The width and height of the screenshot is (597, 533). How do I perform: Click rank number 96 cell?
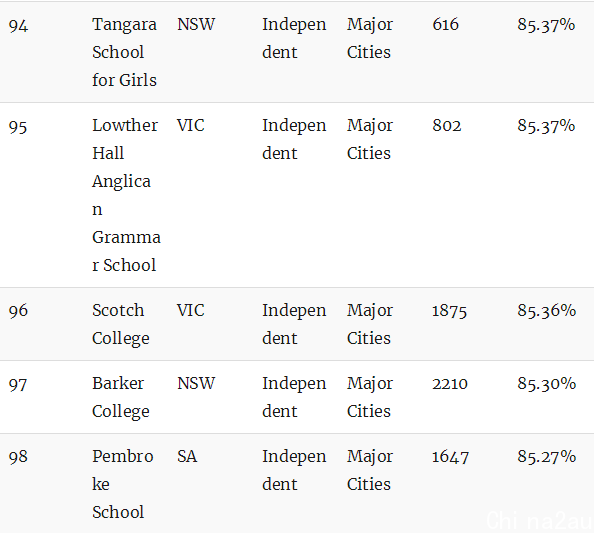(18, 311)
